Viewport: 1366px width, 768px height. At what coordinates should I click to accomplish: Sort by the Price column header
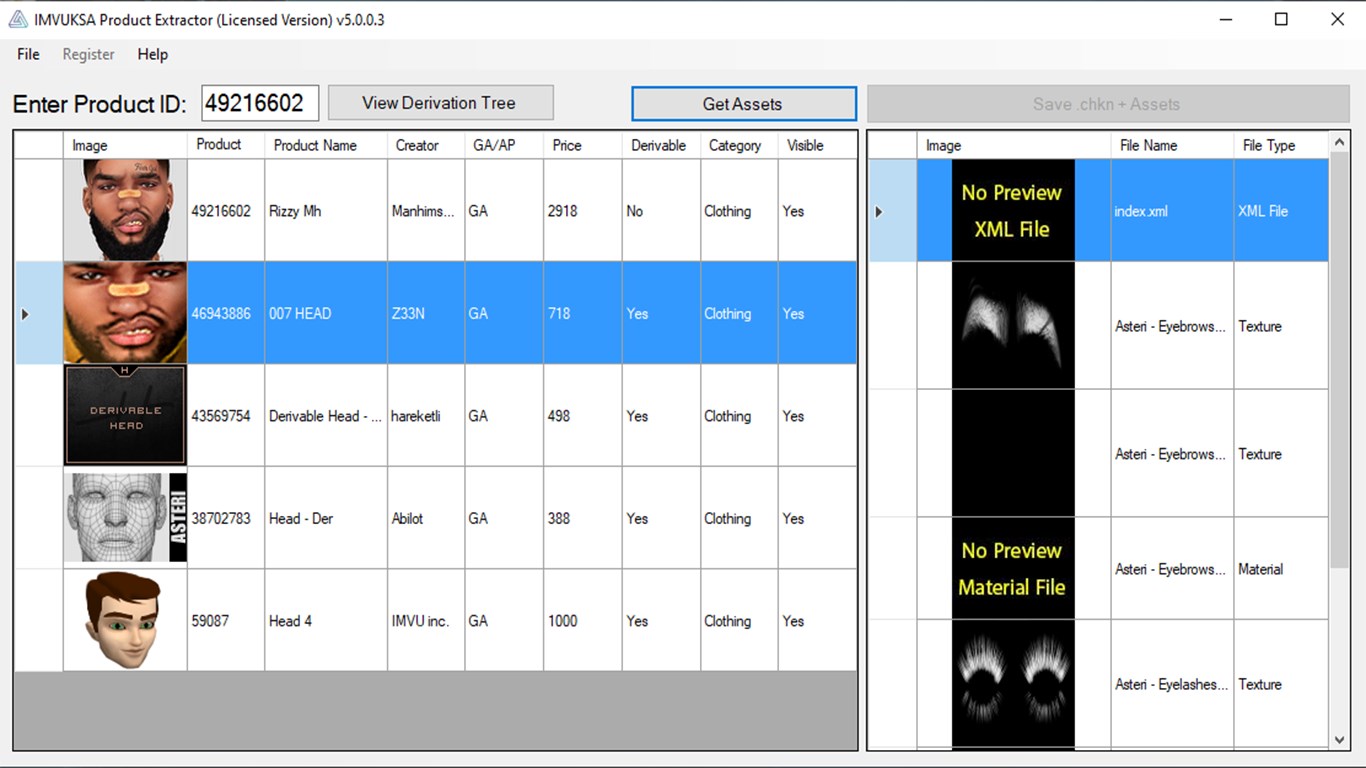pyautogui.click(x=583, y=145)
